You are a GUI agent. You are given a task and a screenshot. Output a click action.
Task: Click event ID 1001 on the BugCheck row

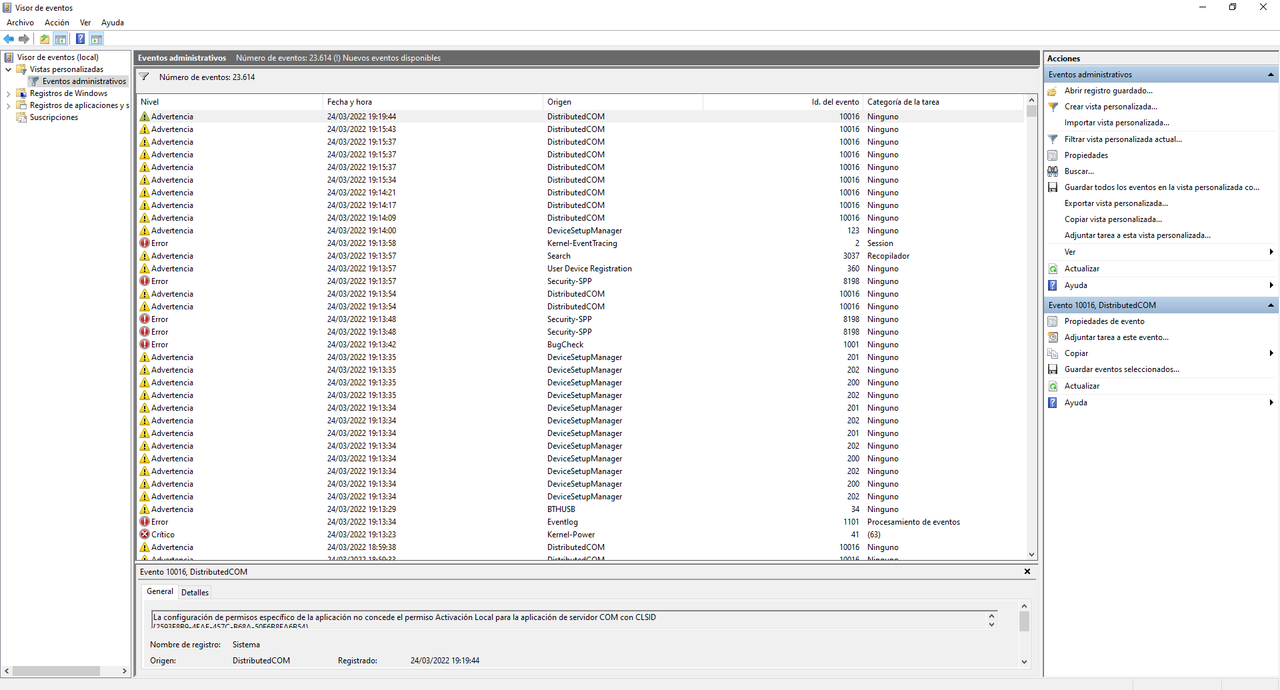[x=850, y=344]
